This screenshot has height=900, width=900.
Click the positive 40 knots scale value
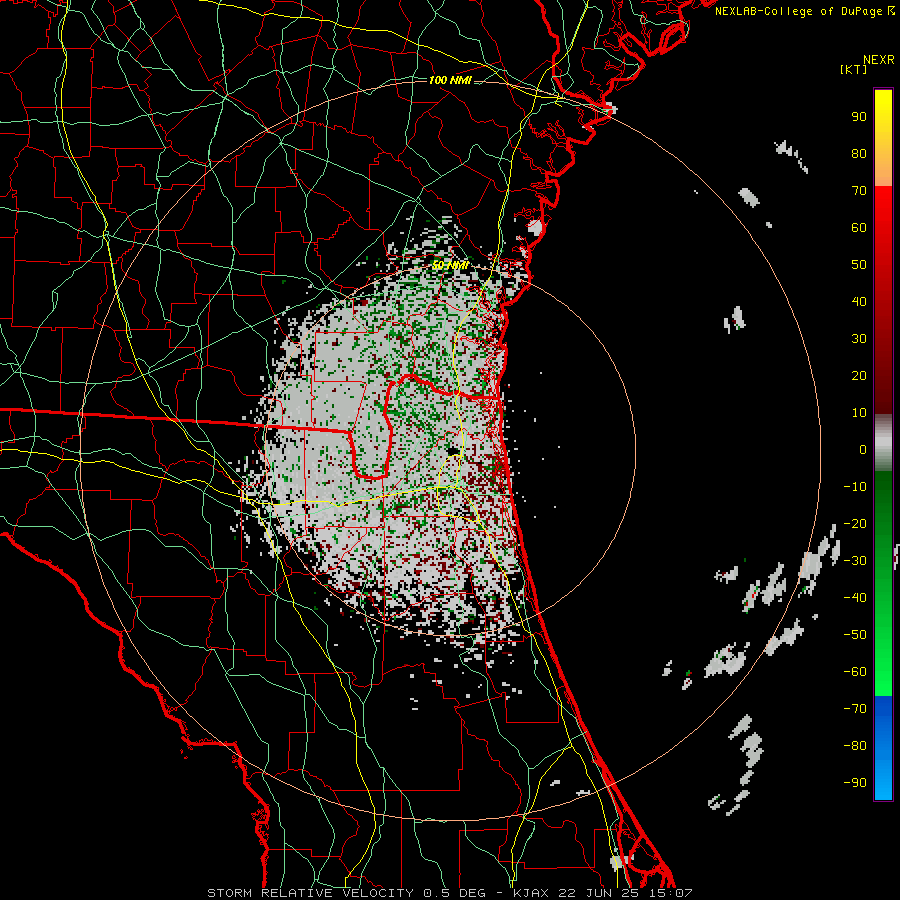[859, 302]
